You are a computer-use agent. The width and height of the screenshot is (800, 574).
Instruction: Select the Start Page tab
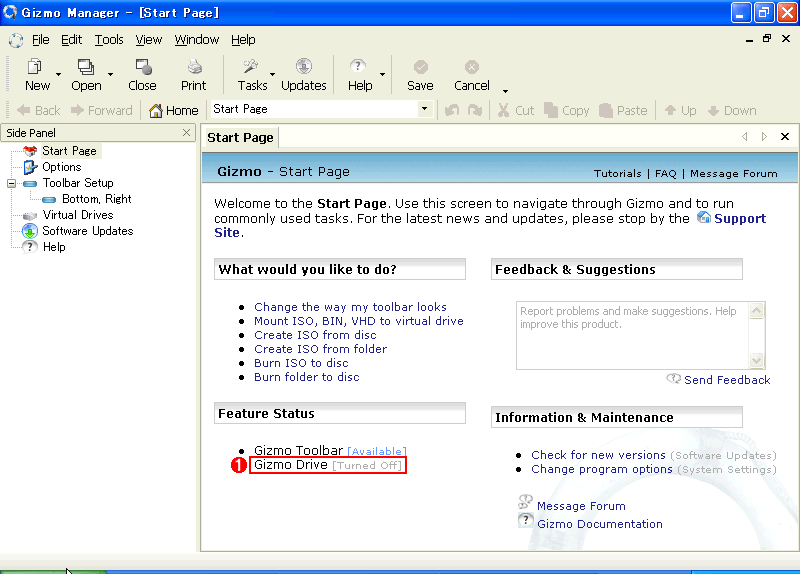click(x=240, y=138)
